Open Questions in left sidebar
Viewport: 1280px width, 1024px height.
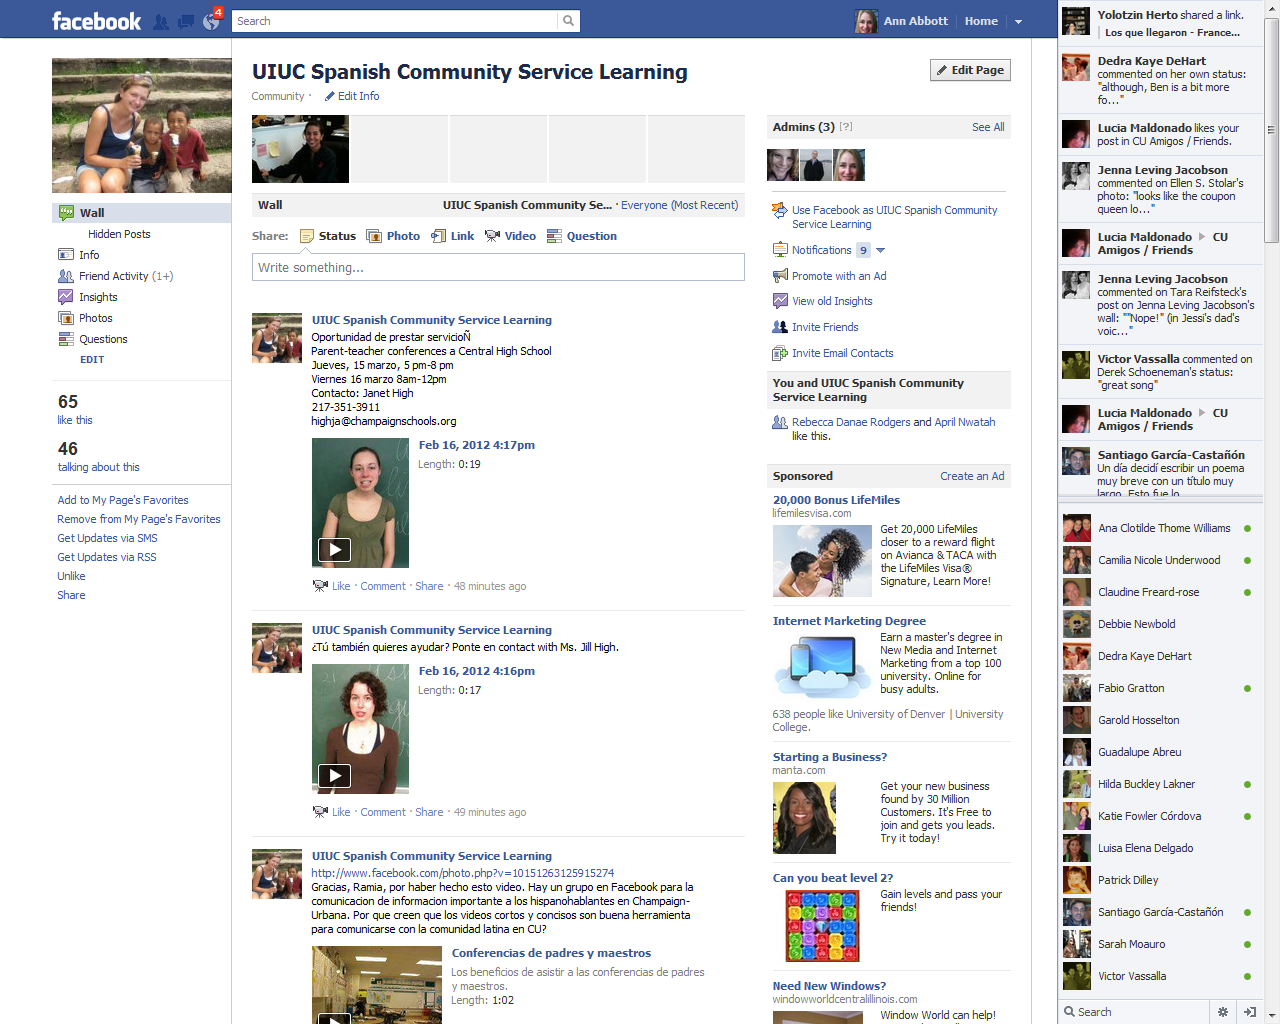(x=103, y=339)
